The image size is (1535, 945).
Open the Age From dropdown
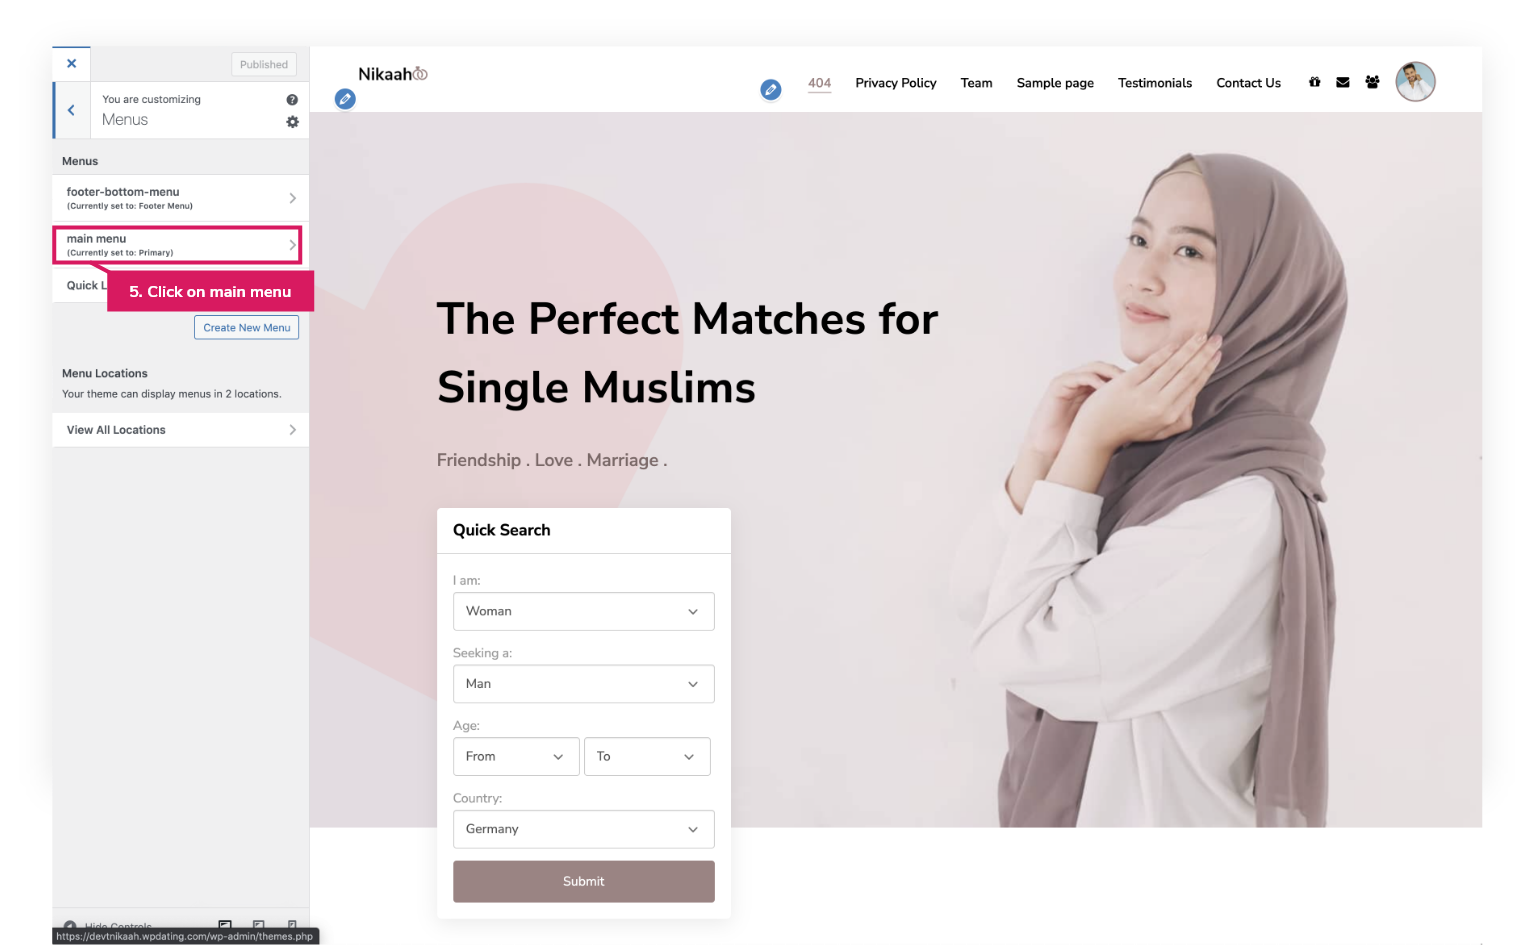coord(516,756)
